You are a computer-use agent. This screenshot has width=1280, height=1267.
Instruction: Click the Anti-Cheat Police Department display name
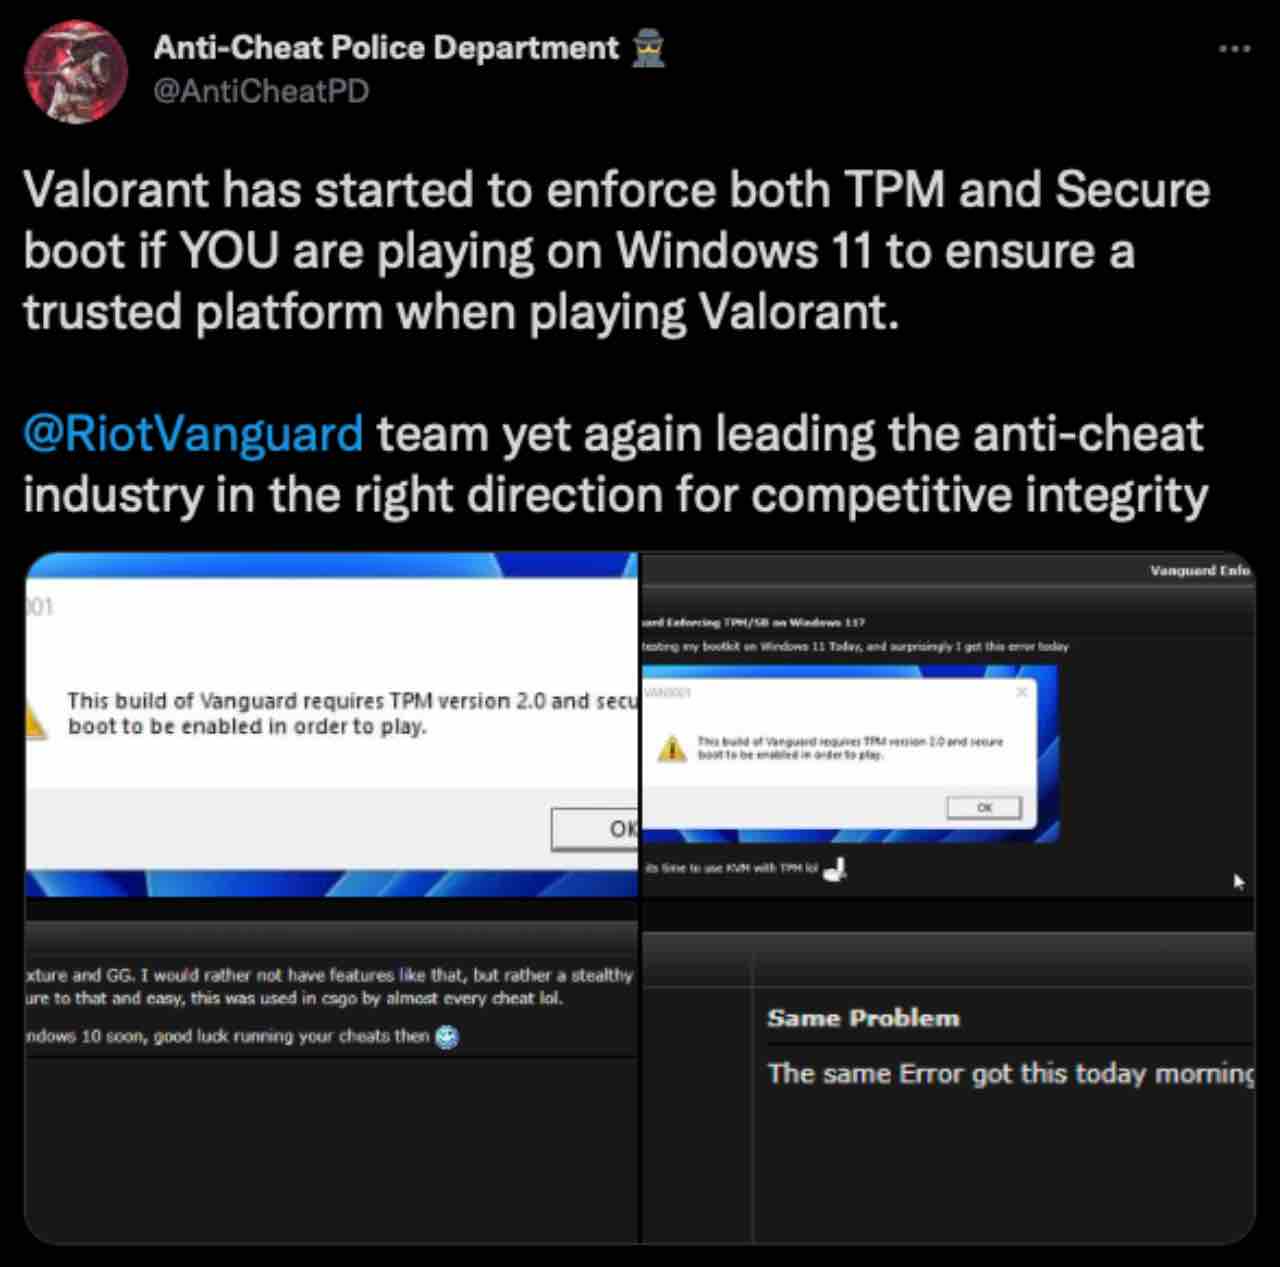387,48
